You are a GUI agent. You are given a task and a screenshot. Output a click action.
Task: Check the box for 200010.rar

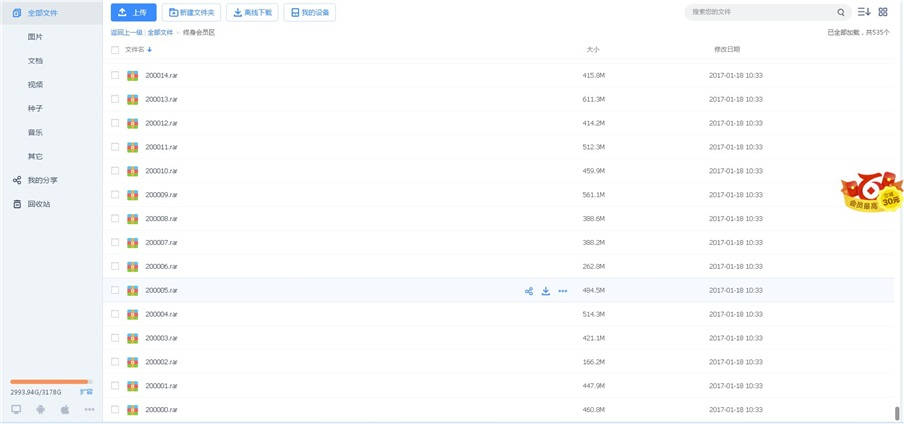click(x=115, y=171)
